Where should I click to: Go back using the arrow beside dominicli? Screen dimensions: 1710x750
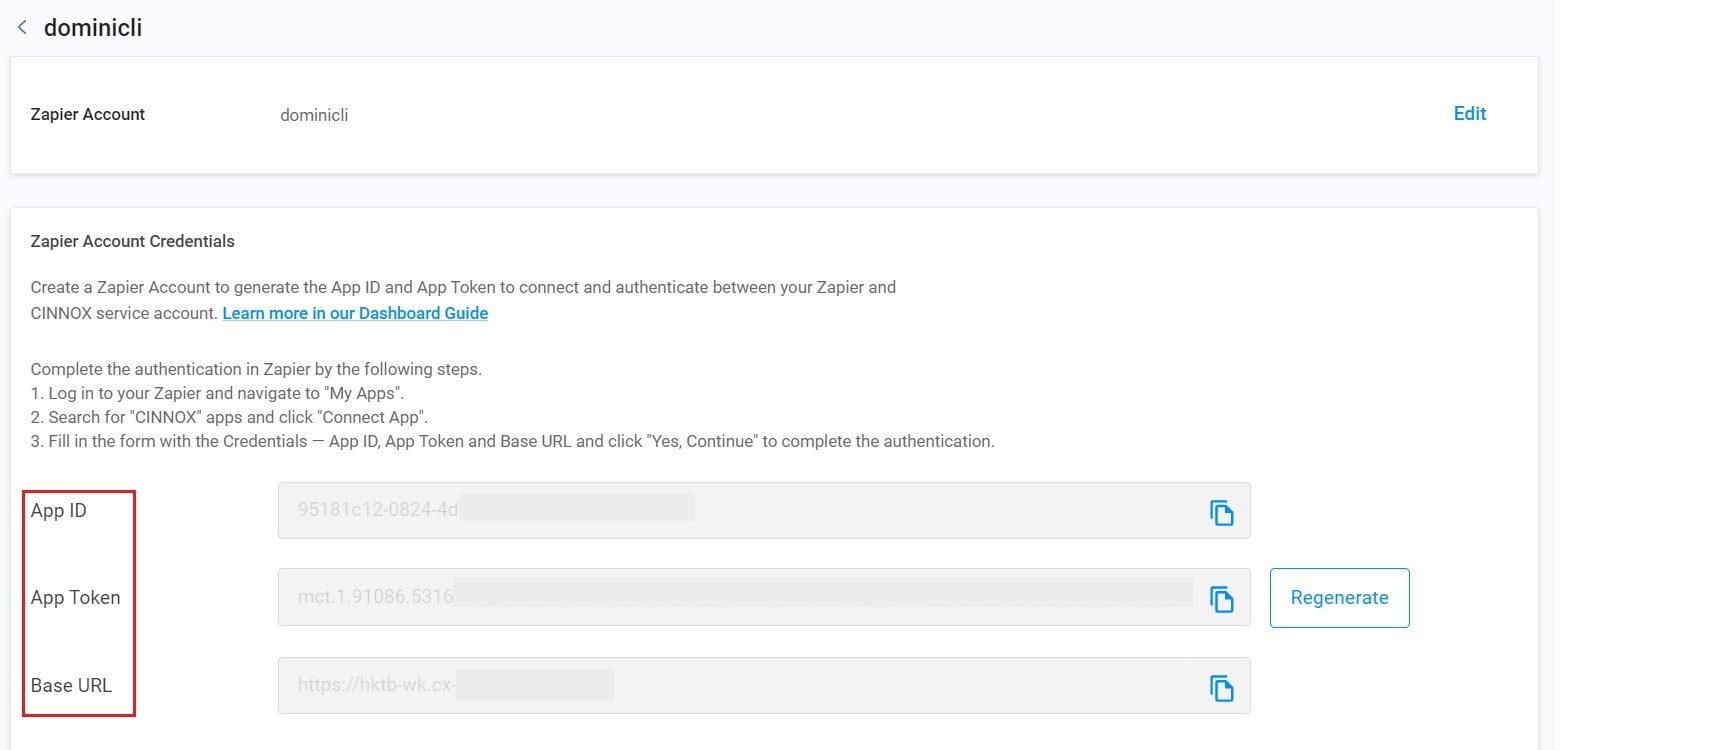pyautogui.click(x=22, y=27)
